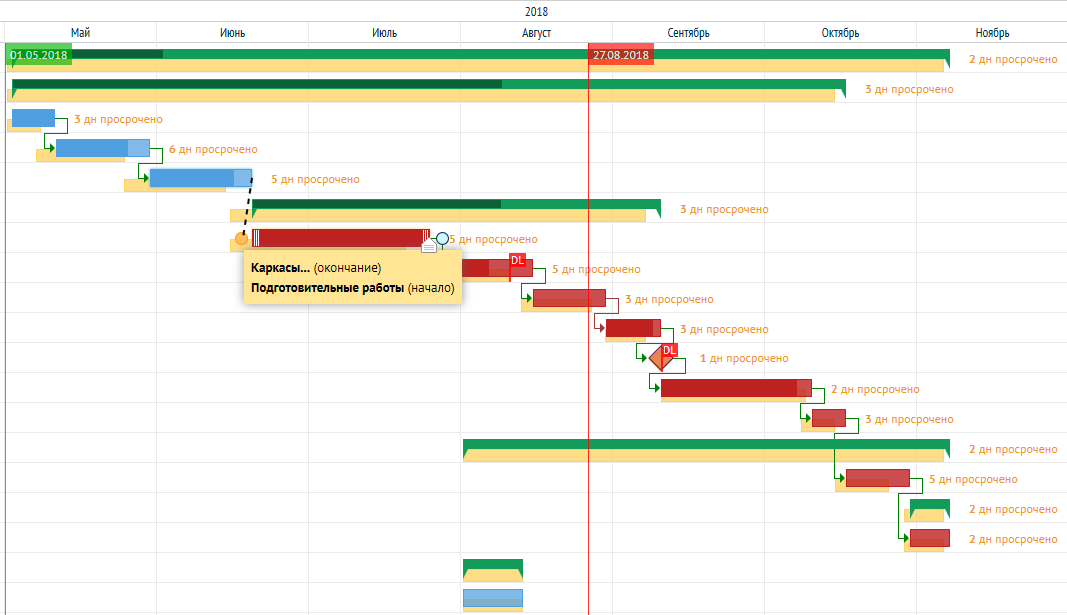Click the '1 дн просрочено' overdue label
This screenshot has height=615, width=1067.
pos(744,359)
